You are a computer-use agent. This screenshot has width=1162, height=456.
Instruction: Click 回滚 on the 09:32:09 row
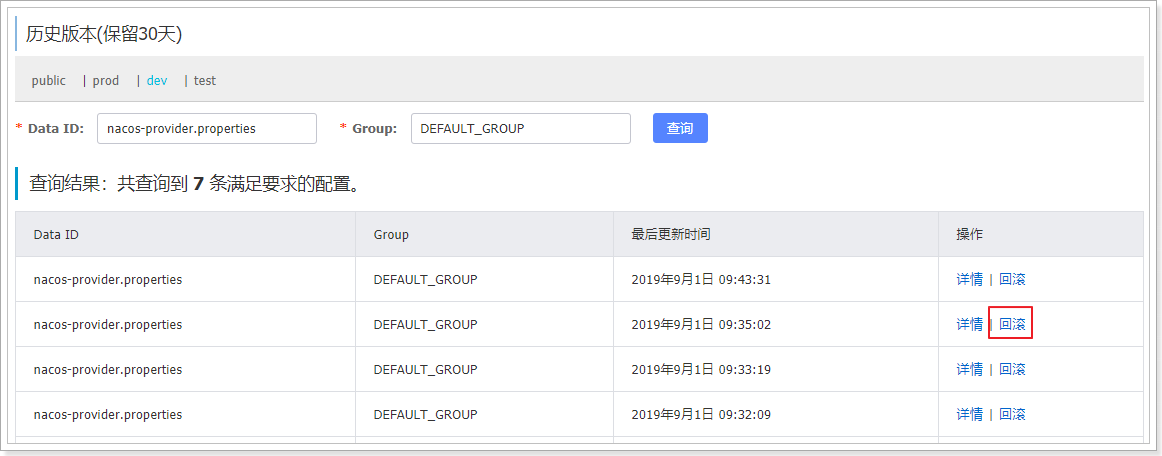click(x=1012, y=415)
